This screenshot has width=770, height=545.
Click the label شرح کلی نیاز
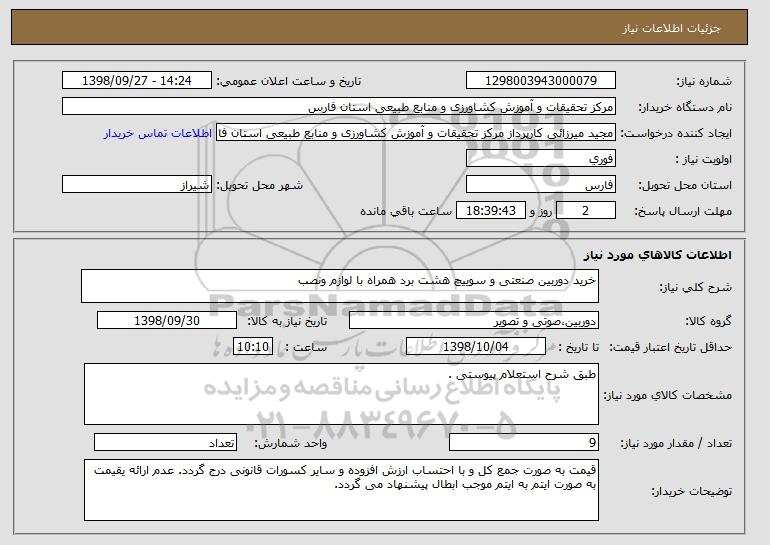tap(695, 287)
